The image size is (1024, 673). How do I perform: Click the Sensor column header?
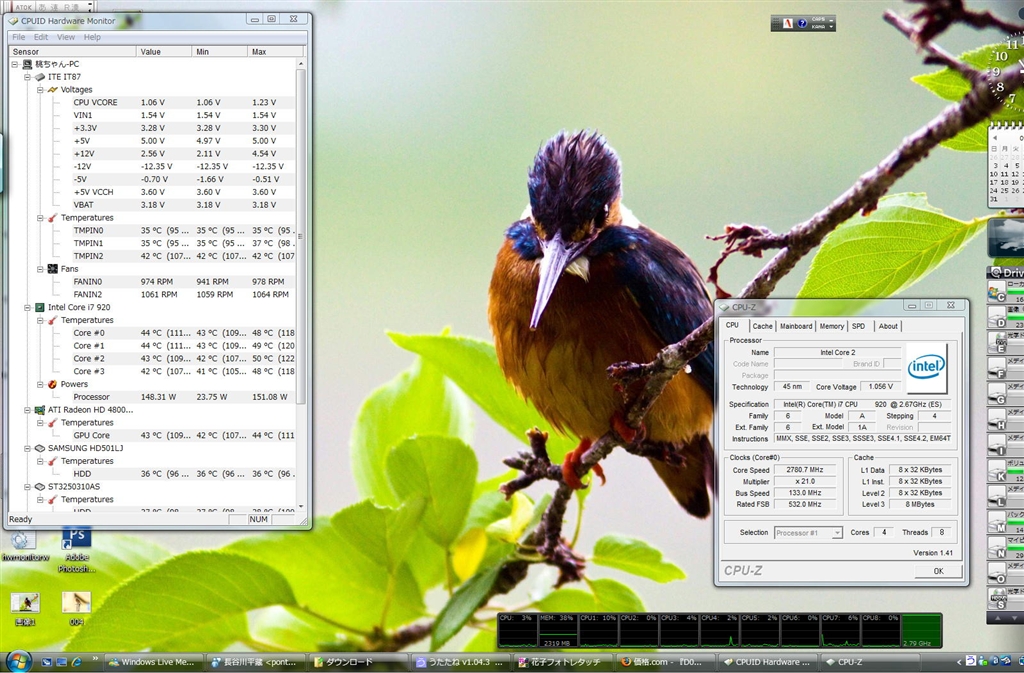[x=72, y=52]
